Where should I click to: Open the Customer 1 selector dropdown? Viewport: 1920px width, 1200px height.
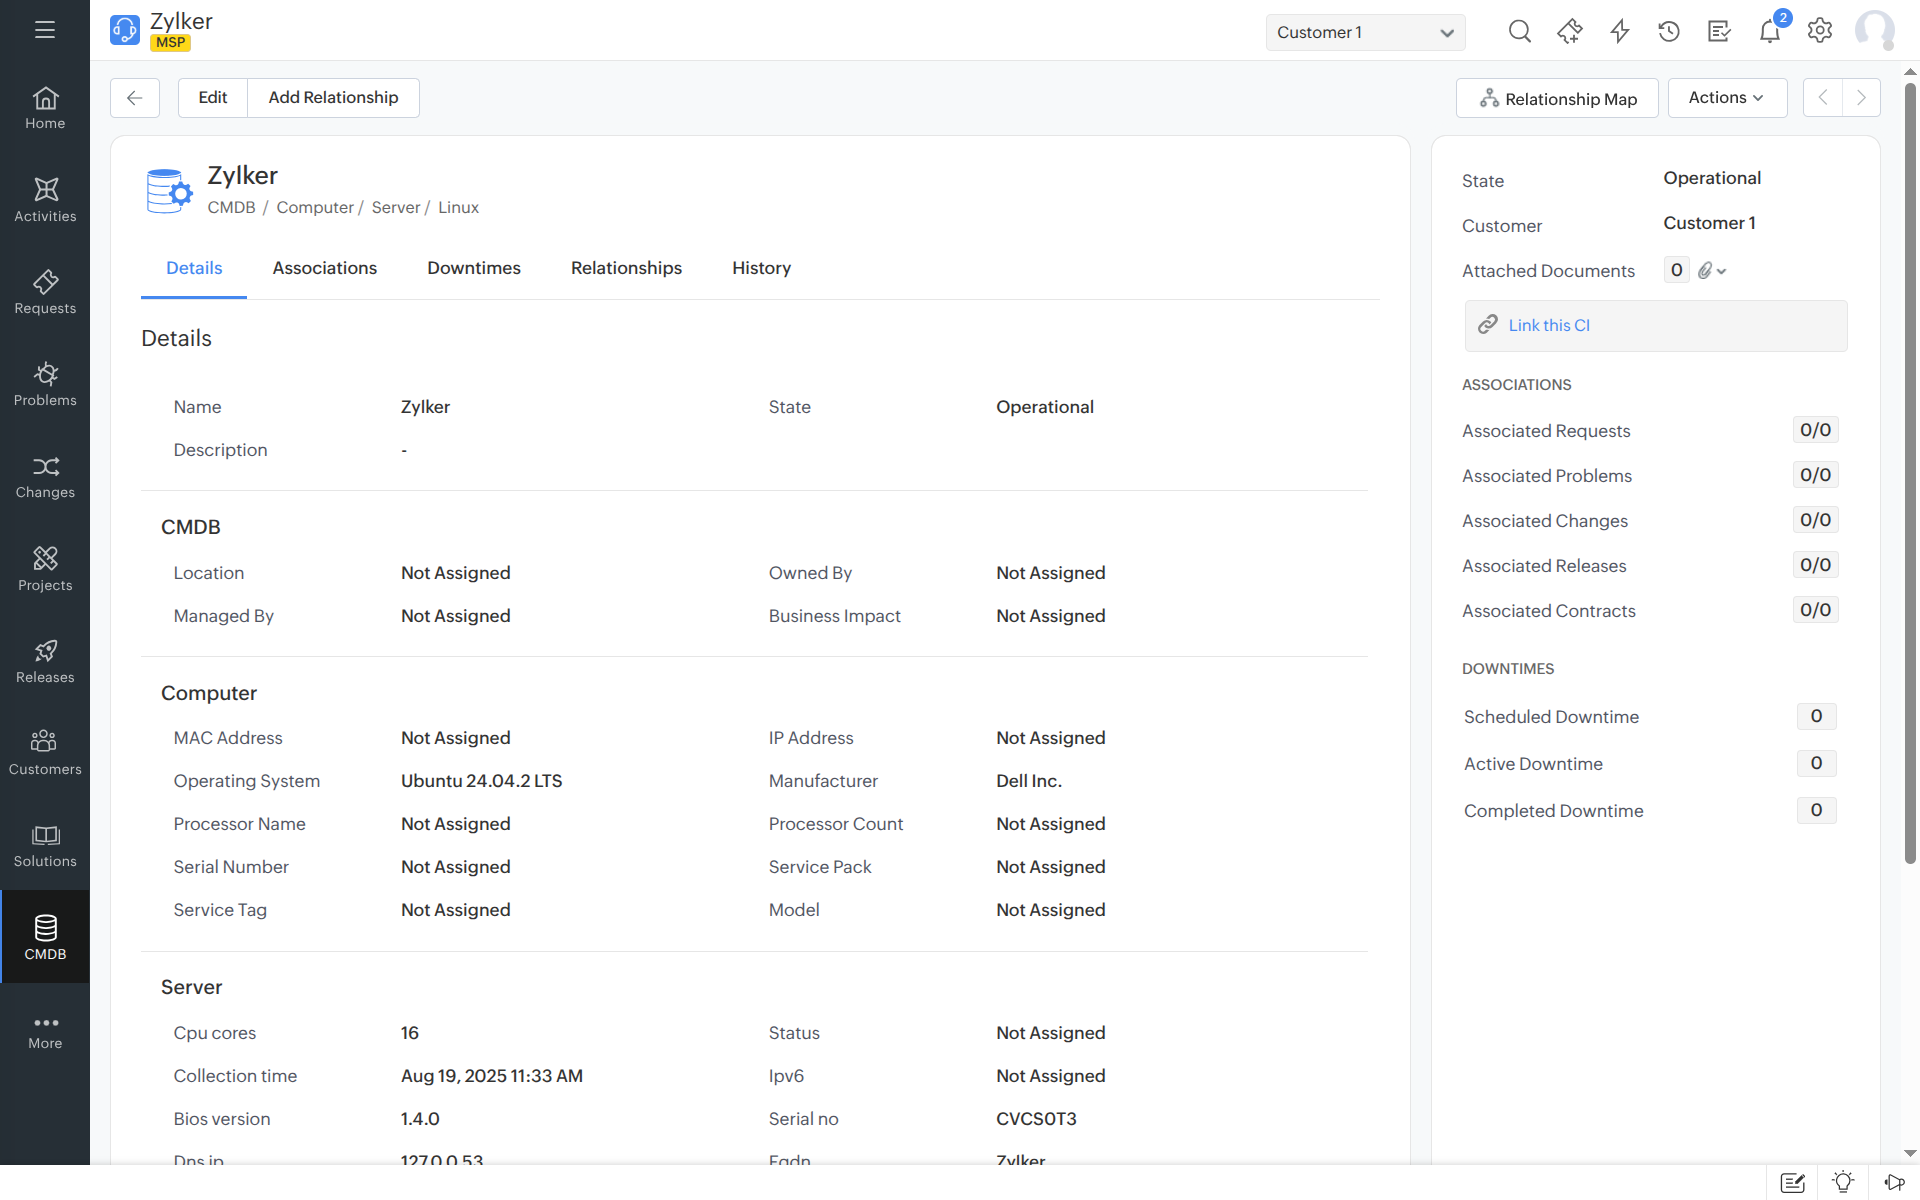tap(1365, 32)
